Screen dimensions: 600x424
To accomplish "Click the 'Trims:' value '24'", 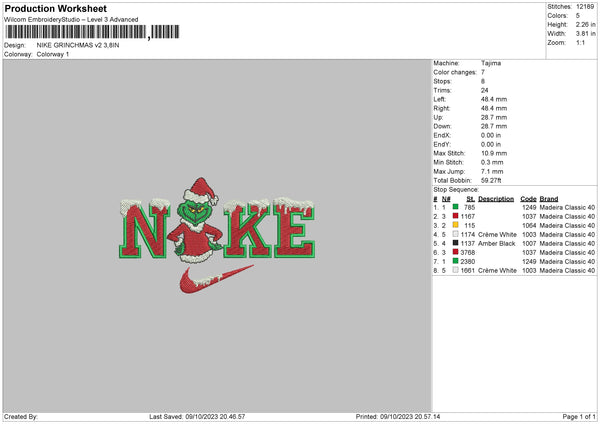I will (x=484, y=90).
